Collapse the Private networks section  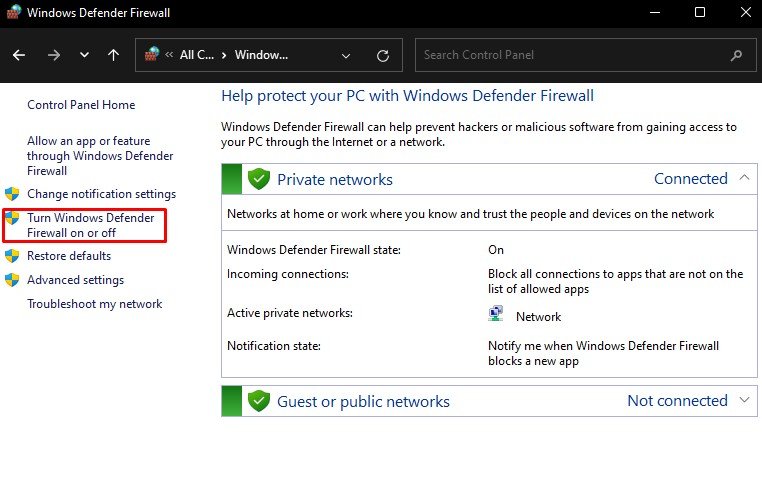pyautogui.click(x=744, y=178)
